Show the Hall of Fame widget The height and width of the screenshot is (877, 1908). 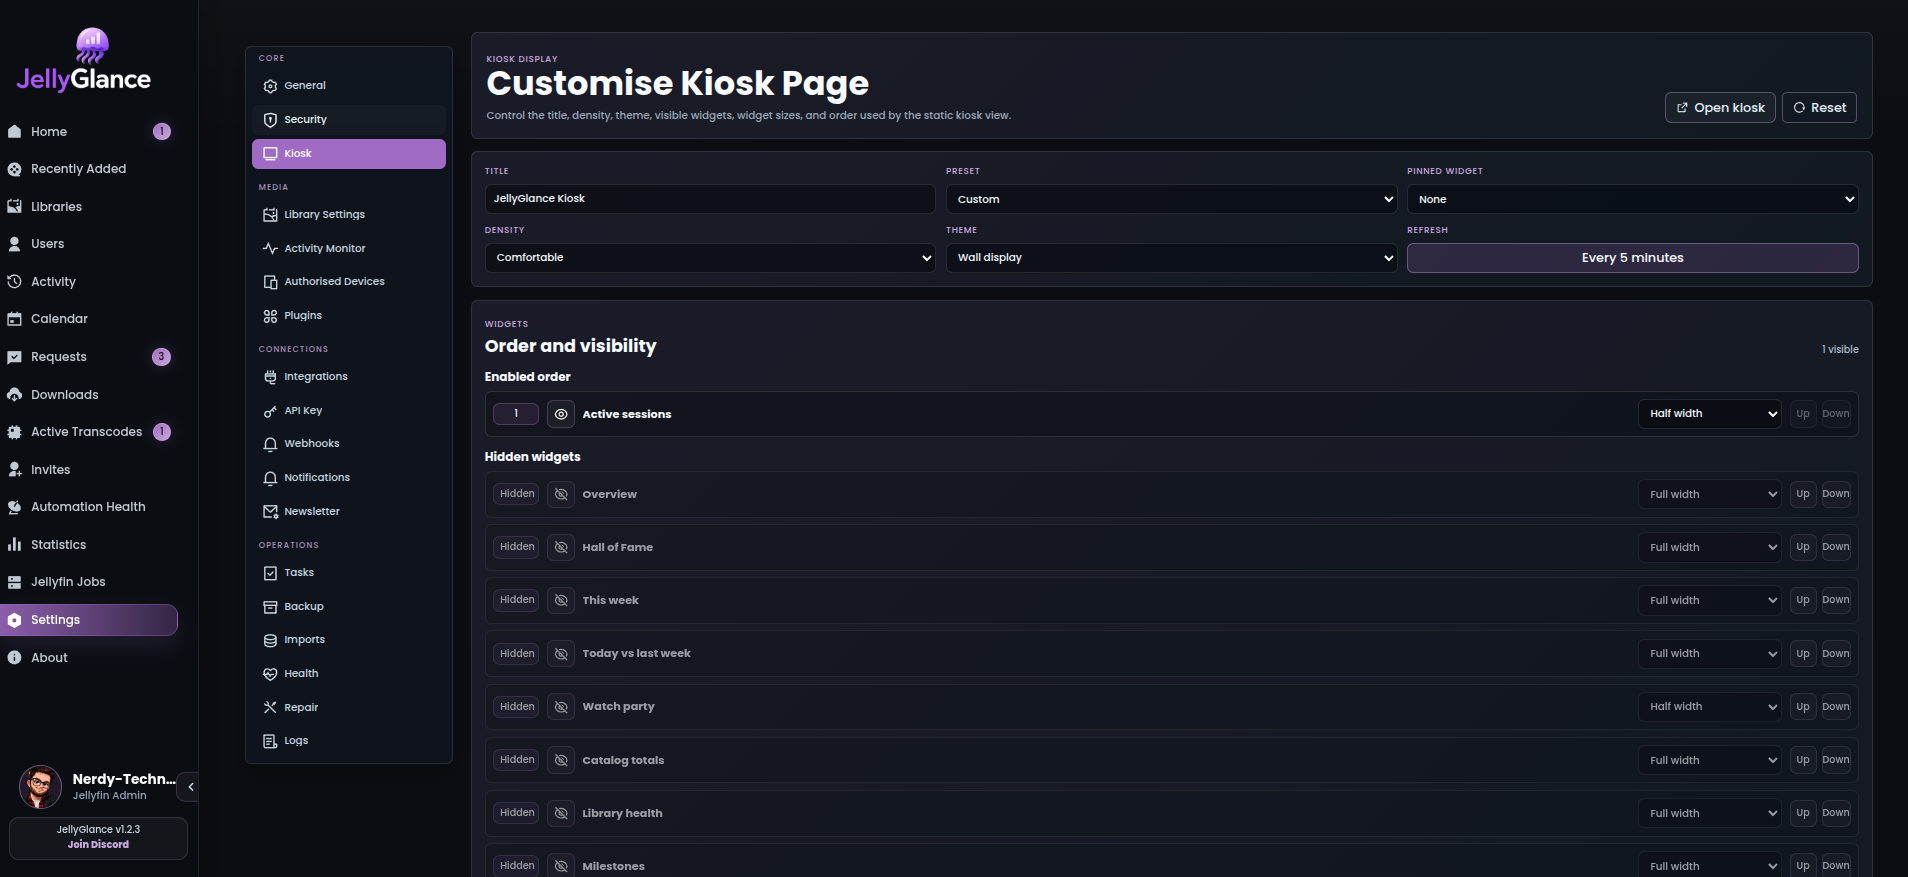(x=561, y=547)
